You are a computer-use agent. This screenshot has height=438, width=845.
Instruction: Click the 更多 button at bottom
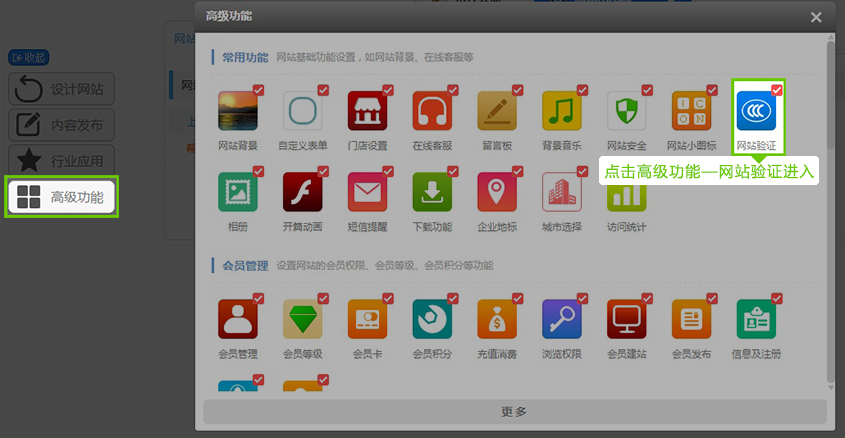[x=515, y=412]
